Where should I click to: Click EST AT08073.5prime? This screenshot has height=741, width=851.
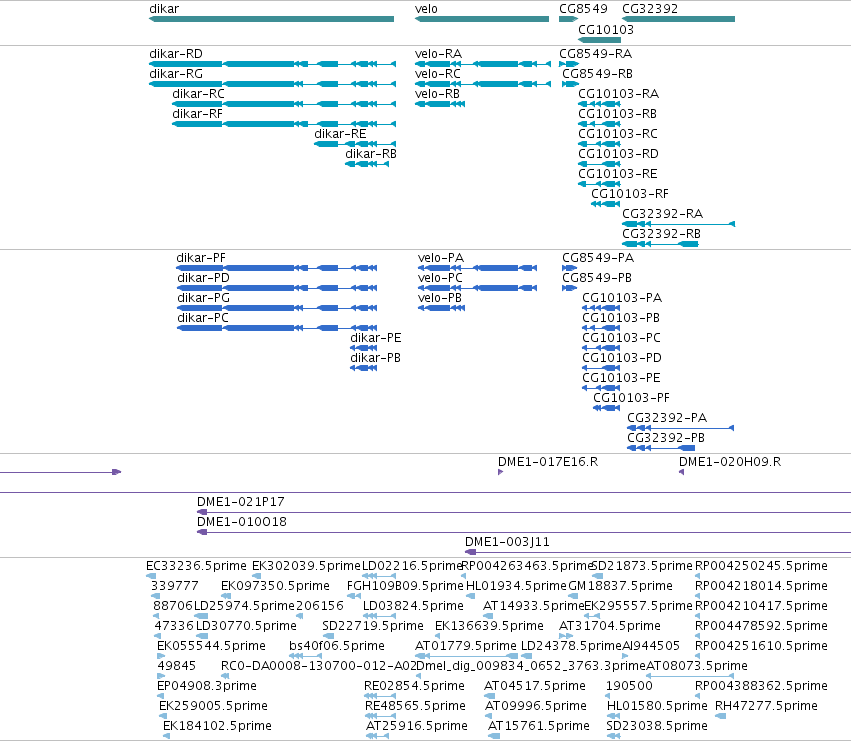click(690, 676)
